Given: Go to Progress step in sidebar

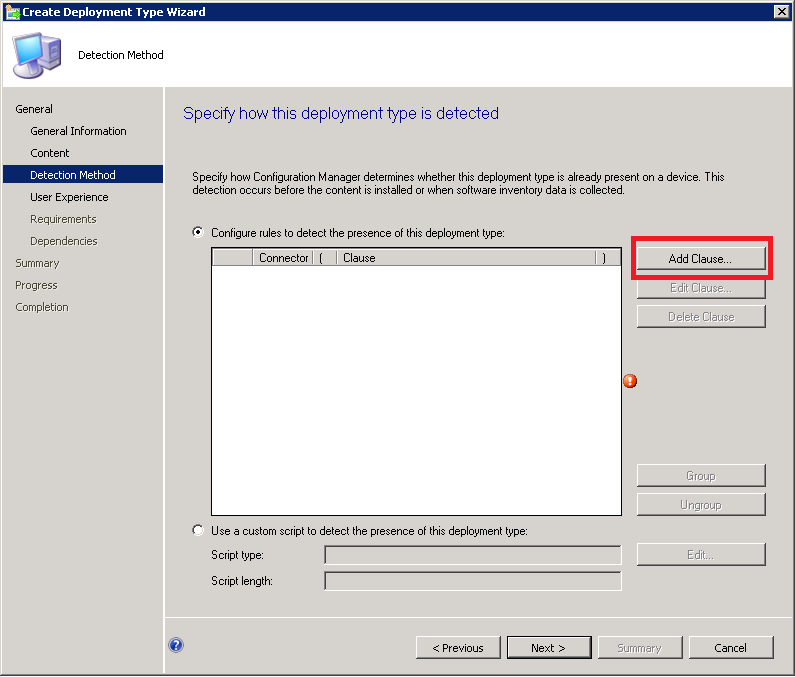Looking at the screenshot, I should (36, 286).
